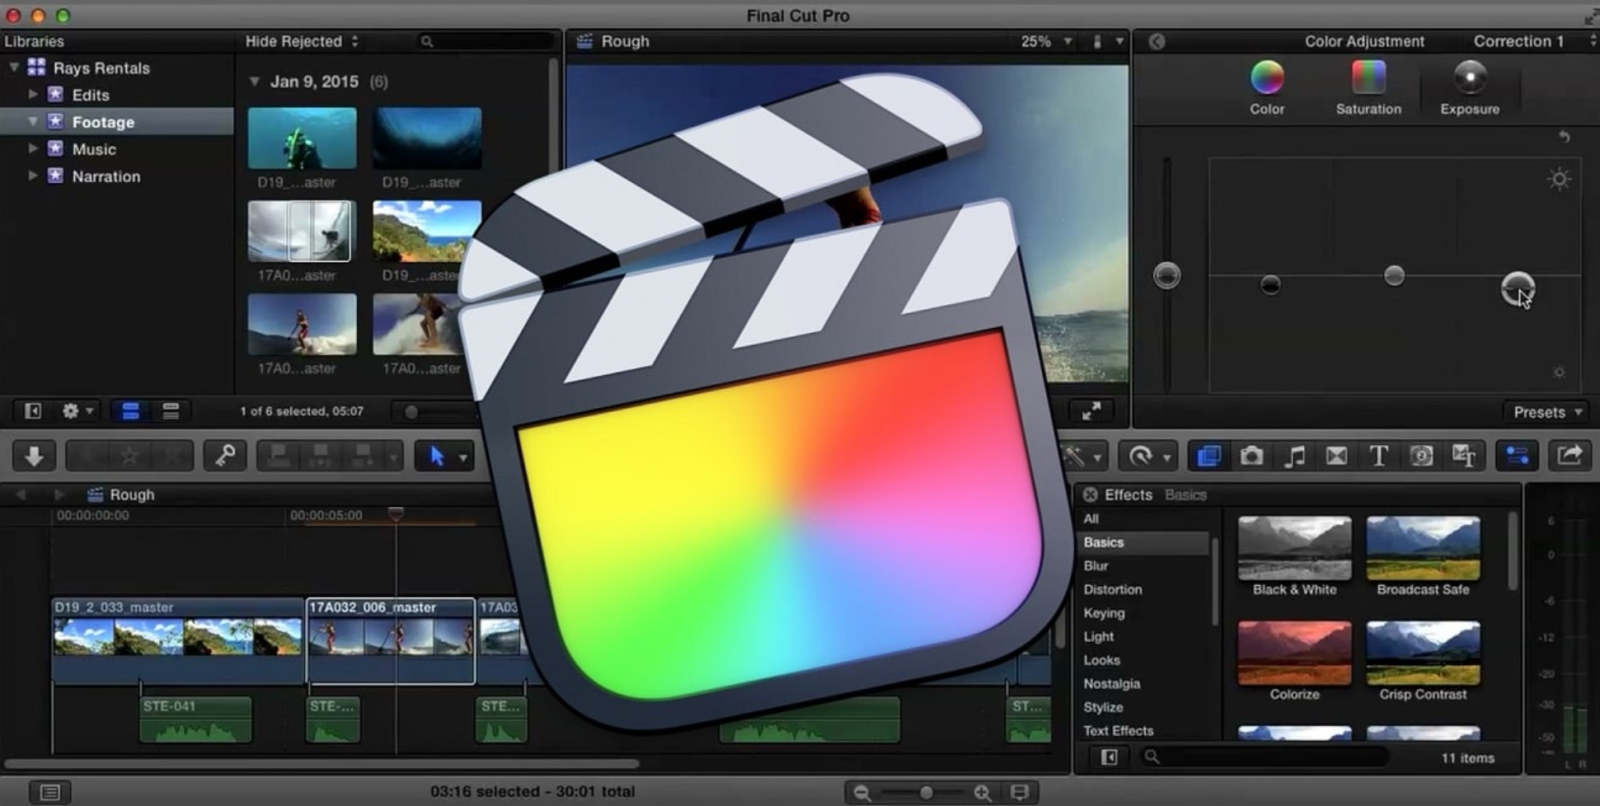Open the viewer 25% zoom dropdown
Viewport: 1600px width, 806px height.
click(x=1046, y=41)
